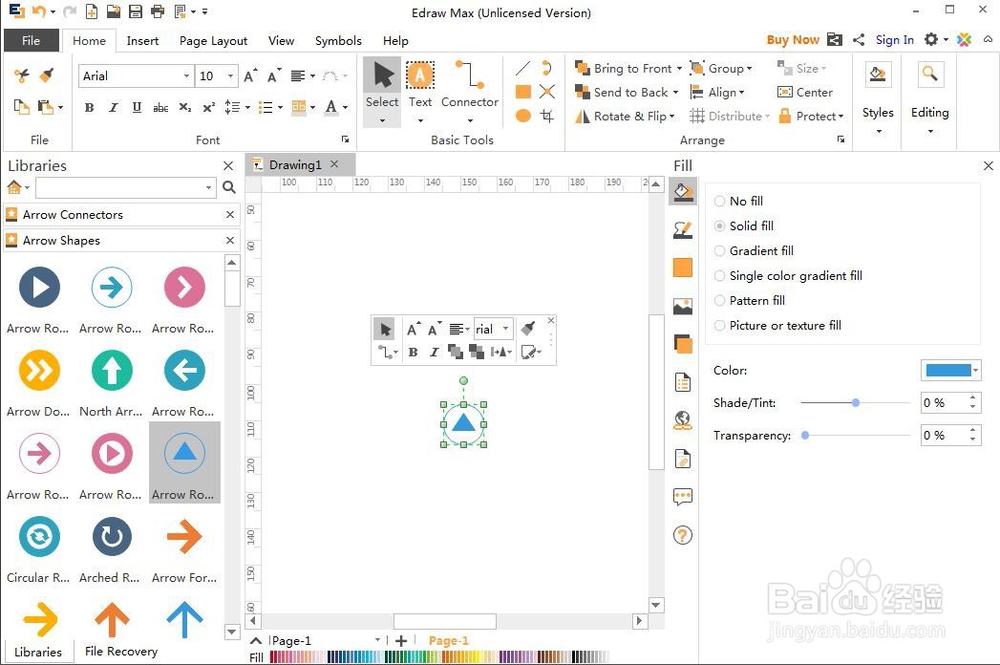Open the Line format panel icon
The width and height of the screenshot is (1000, 665).
pos(682,230)
